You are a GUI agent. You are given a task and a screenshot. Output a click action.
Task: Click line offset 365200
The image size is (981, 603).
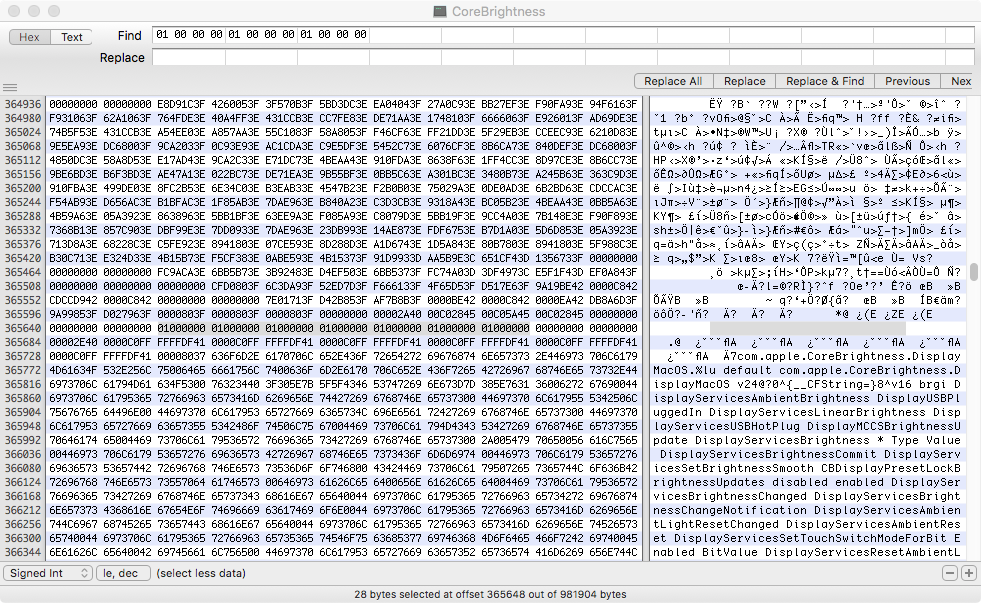pos(23,188)
